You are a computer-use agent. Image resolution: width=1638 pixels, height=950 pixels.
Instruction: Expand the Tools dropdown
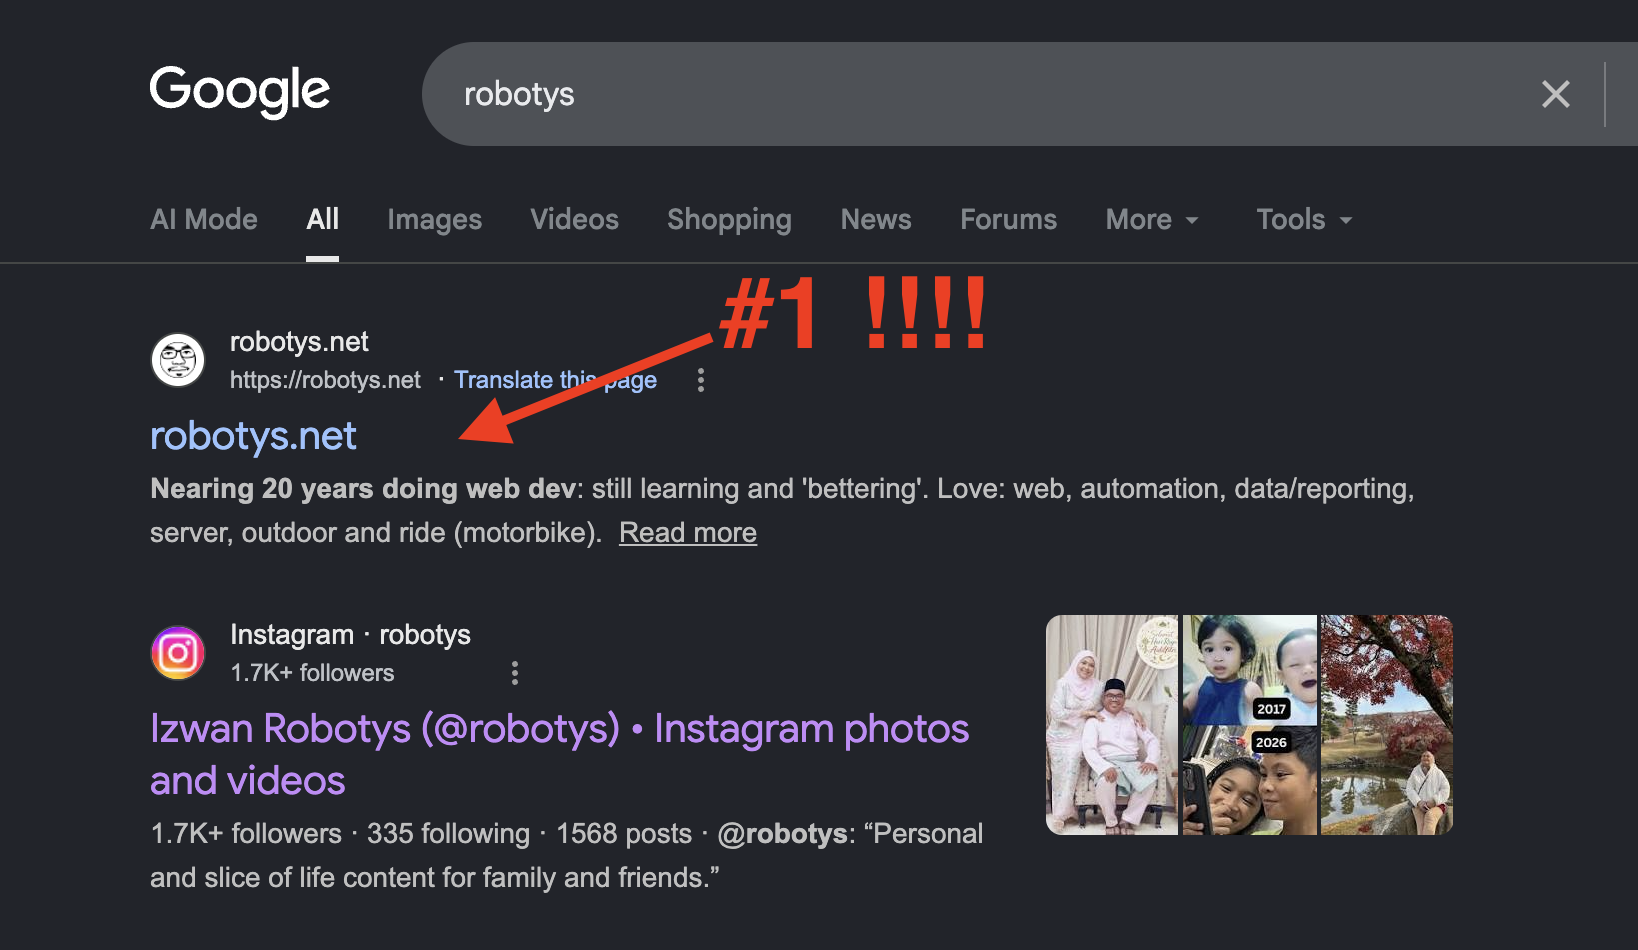pos(1304,219)
